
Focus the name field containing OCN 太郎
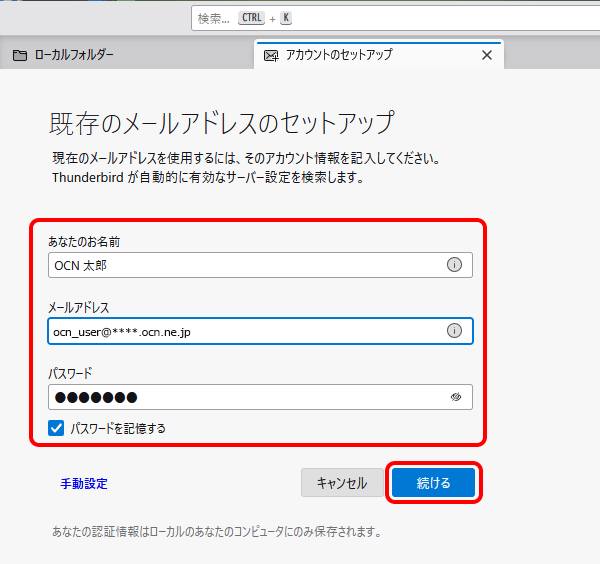coord(240,264)
